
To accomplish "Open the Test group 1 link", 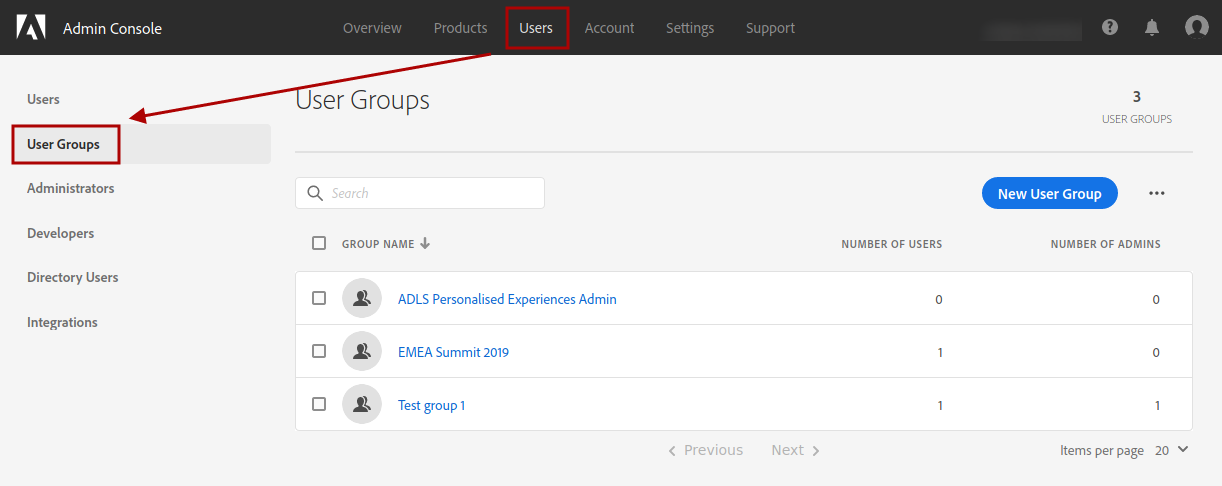I will [431, 405].
